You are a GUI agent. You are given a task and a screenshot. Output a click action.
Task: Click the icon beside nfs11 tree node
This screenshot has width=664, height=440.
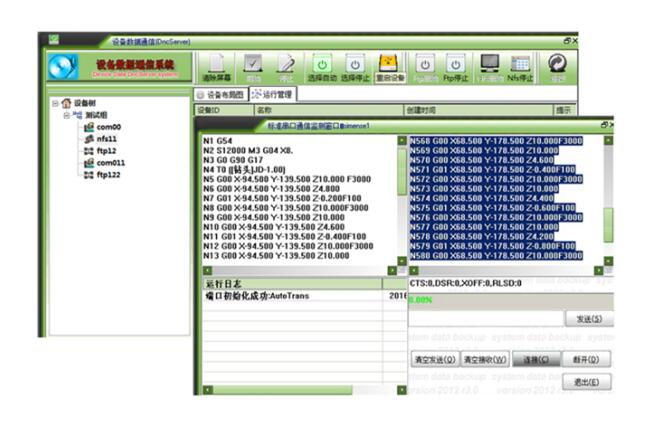click(89, 139)
